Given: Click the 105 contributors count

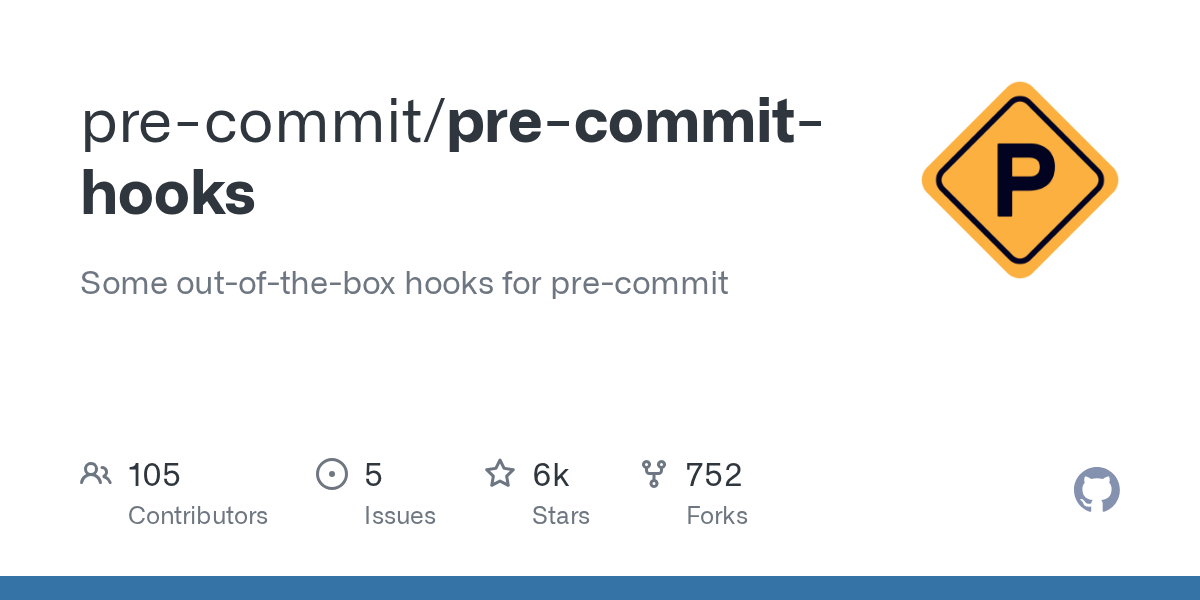Looking at the screenshot, I should 154,474.
